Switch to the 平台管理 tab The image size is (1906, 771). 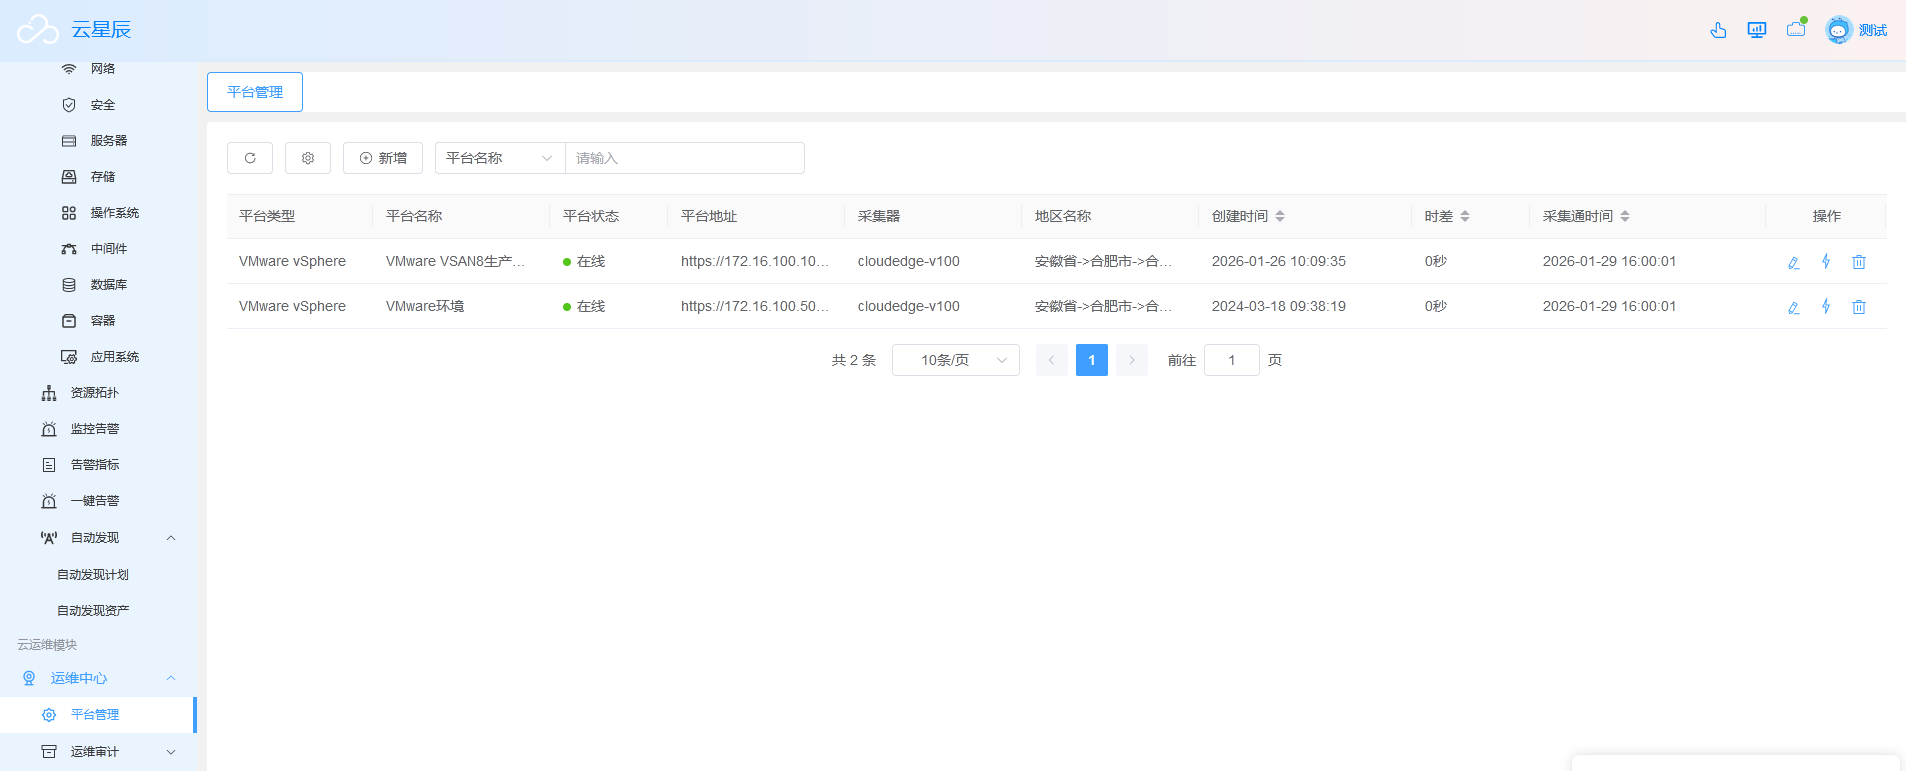tap(255, 92)
